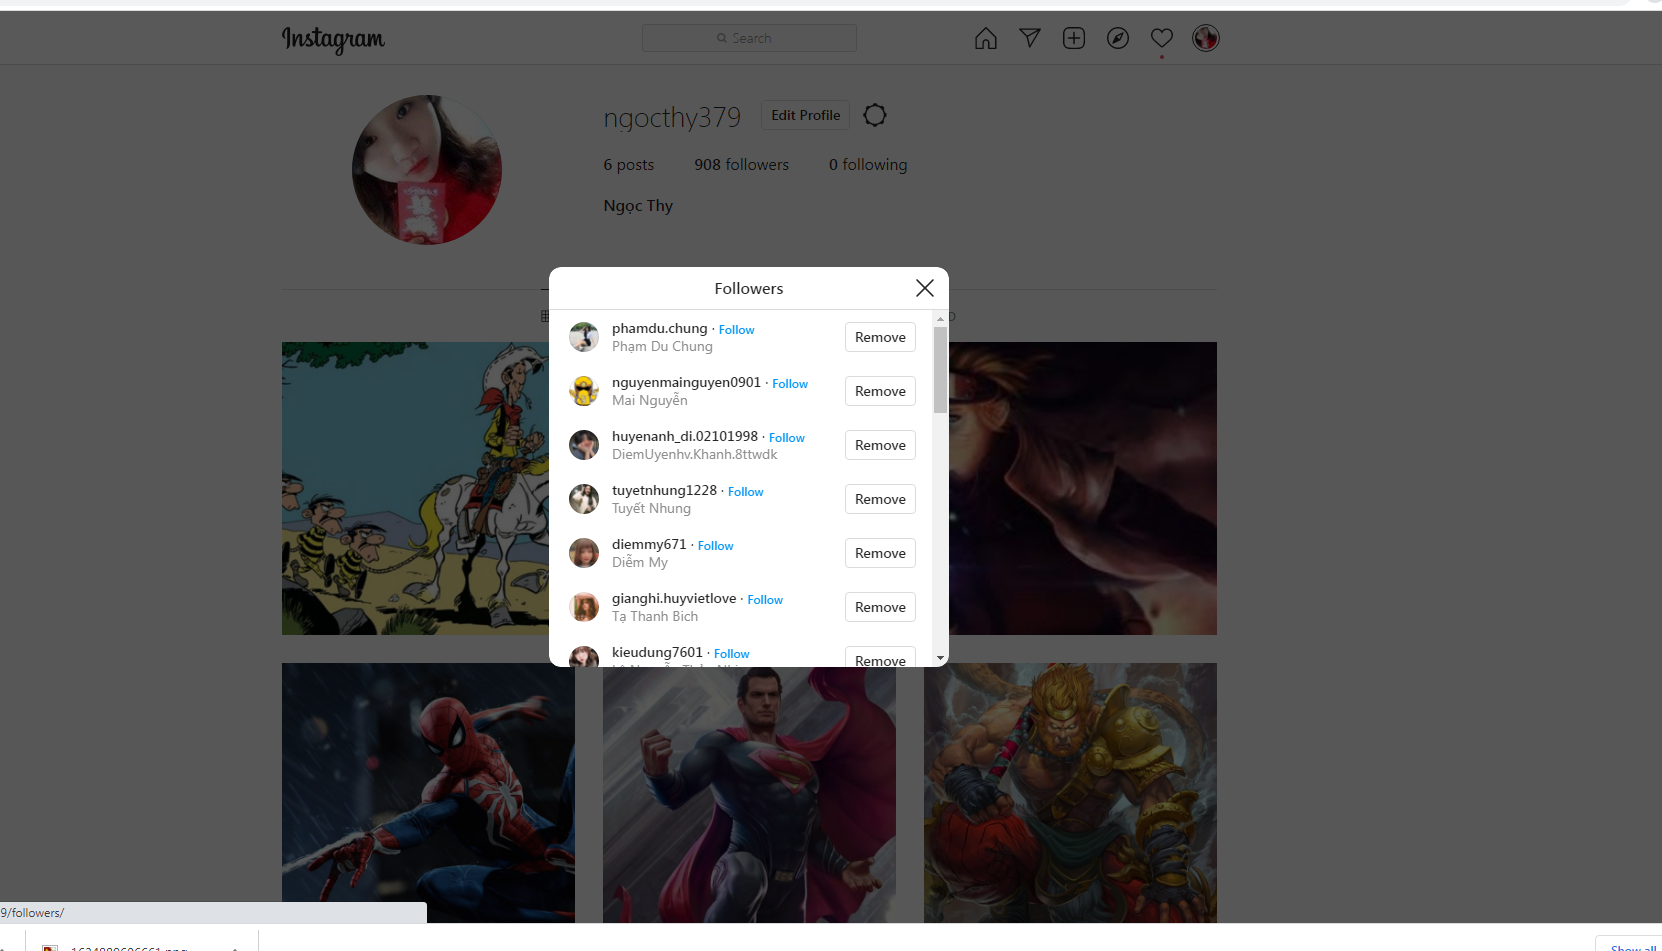
Task: Click Phạm Du Chung full name text
Action: (662, 347)
